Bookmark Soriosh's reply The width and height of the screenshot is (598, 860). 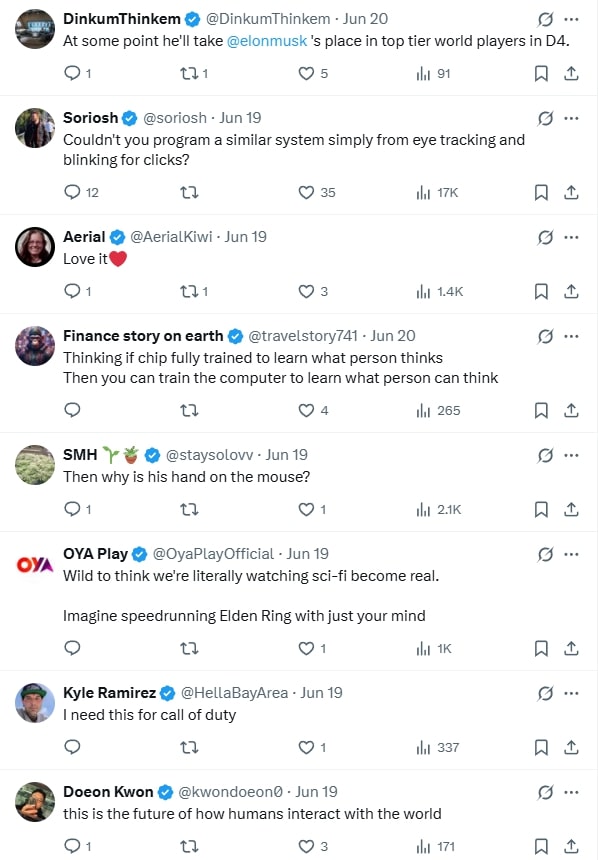pos(542,192)
